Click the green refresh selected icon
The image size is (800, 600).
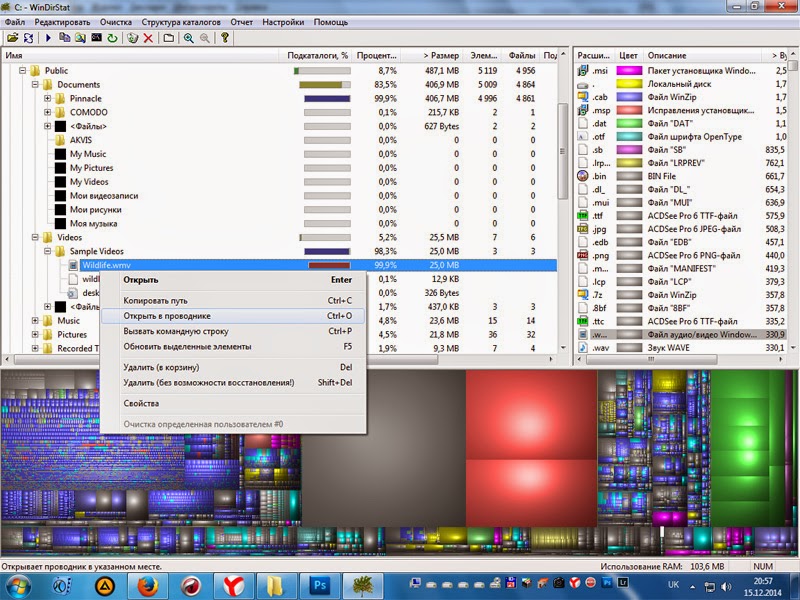pyautogui.click(x=112, y=38)
